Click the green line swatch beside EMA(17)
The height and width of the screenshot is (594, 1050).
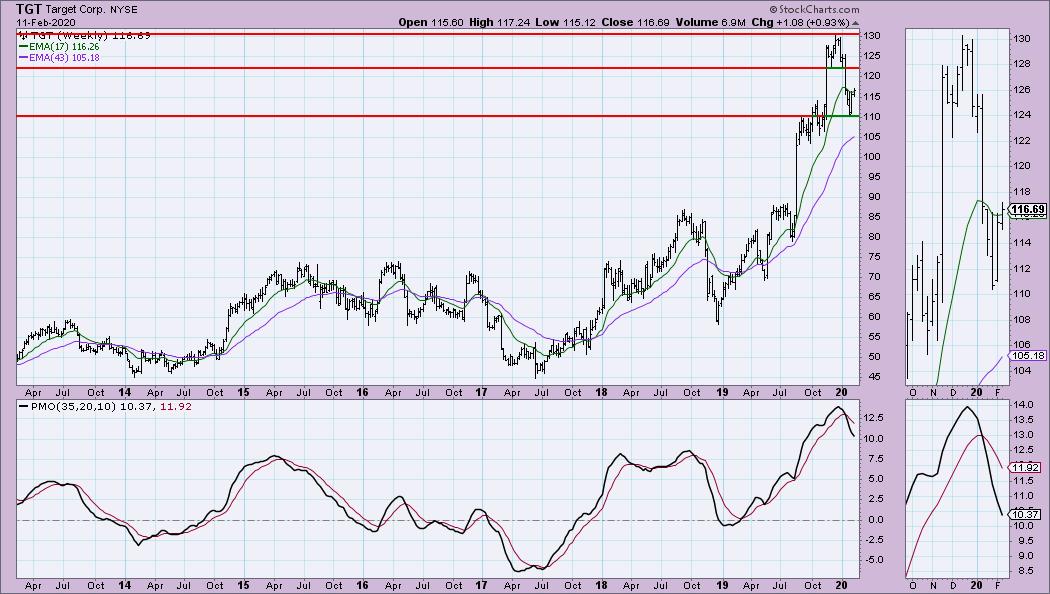(x=23, y=47)
